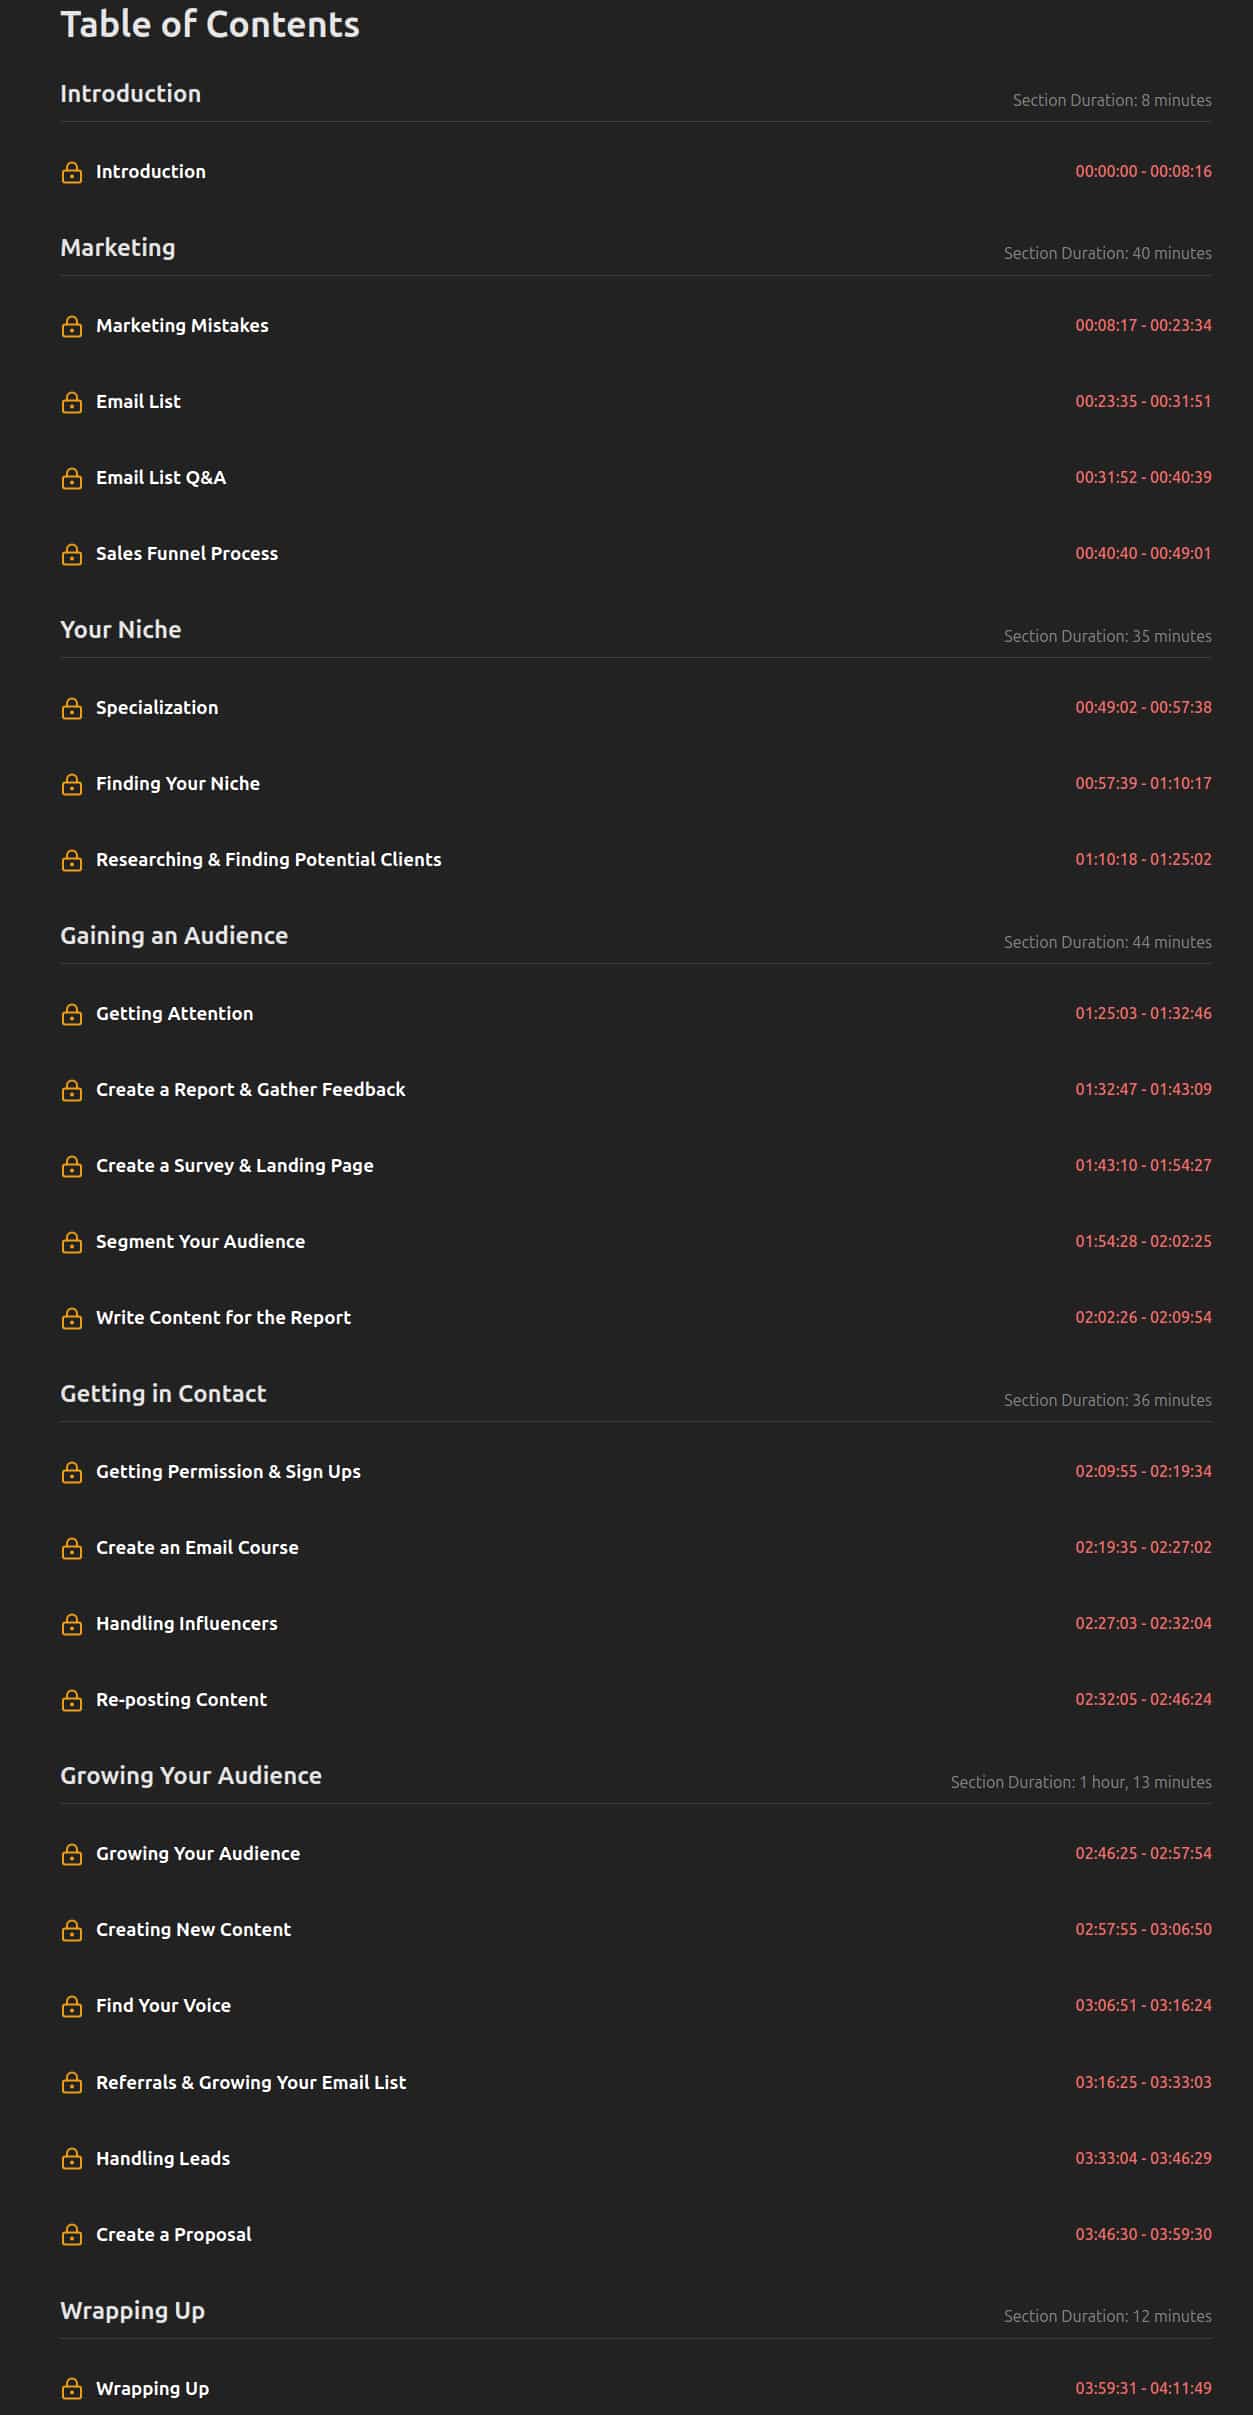Image resolution: width=1253 pixels, height=2415 pixels.
Task: Click the lock icon next to Marketing Mistakes
Action: 72,326
